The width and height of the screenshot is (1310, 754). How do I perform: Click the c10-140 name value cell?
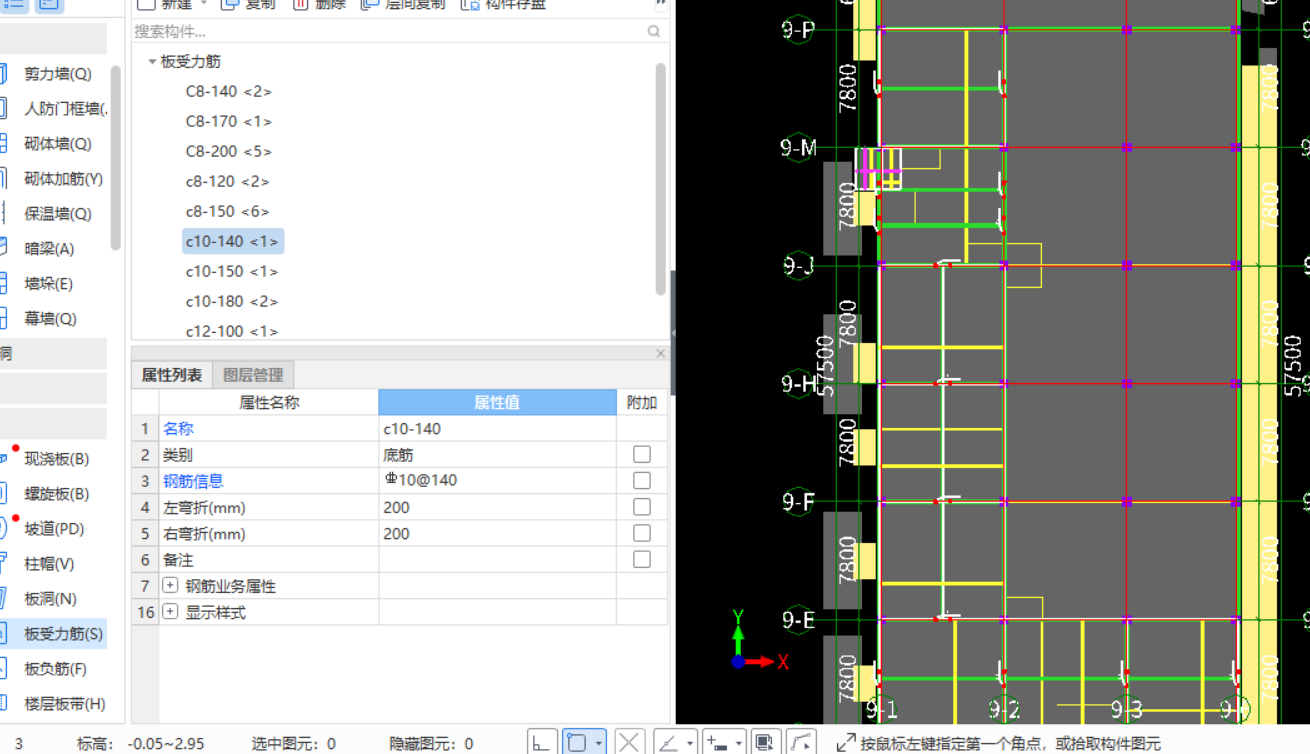pos(497,429)
